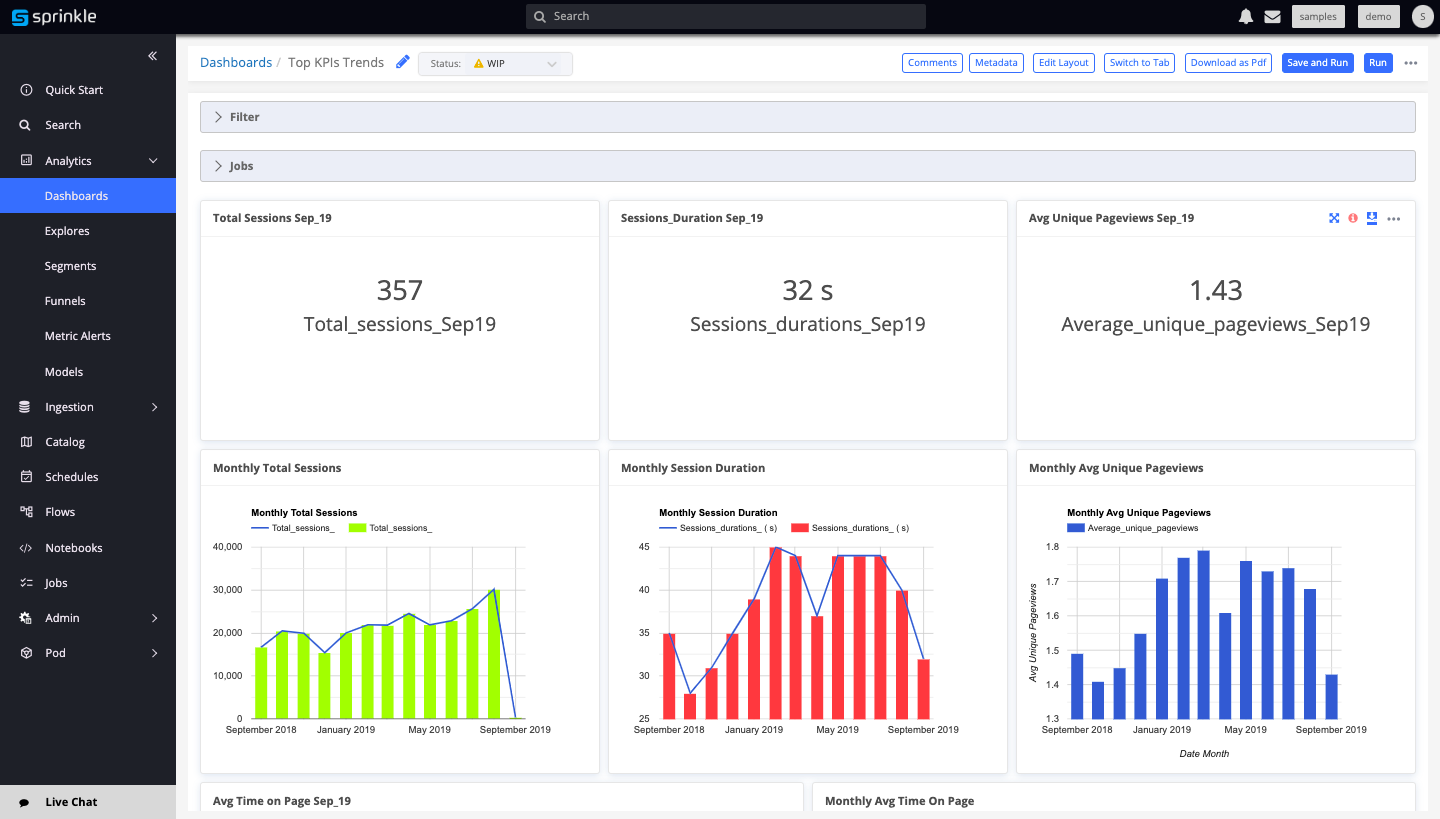Open more options menu on Avg Unique Pageviews widget
The height and width of the screenshot is (819, 1440).
(x=1394, y=218)
